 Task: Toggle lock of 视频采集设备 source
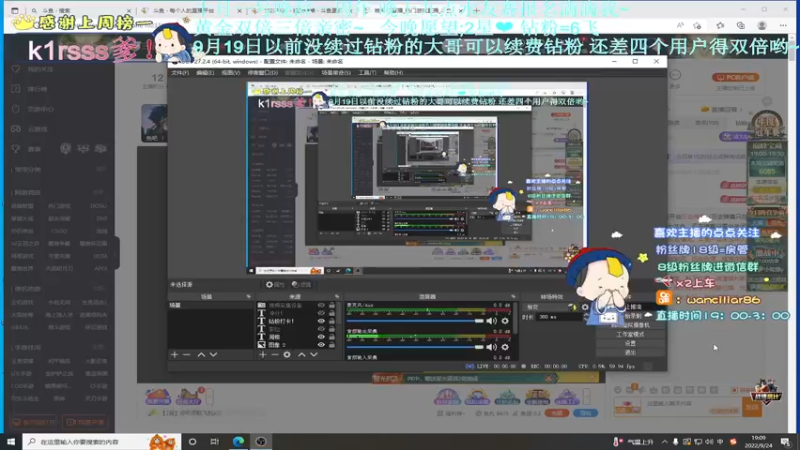pos(332,305)
